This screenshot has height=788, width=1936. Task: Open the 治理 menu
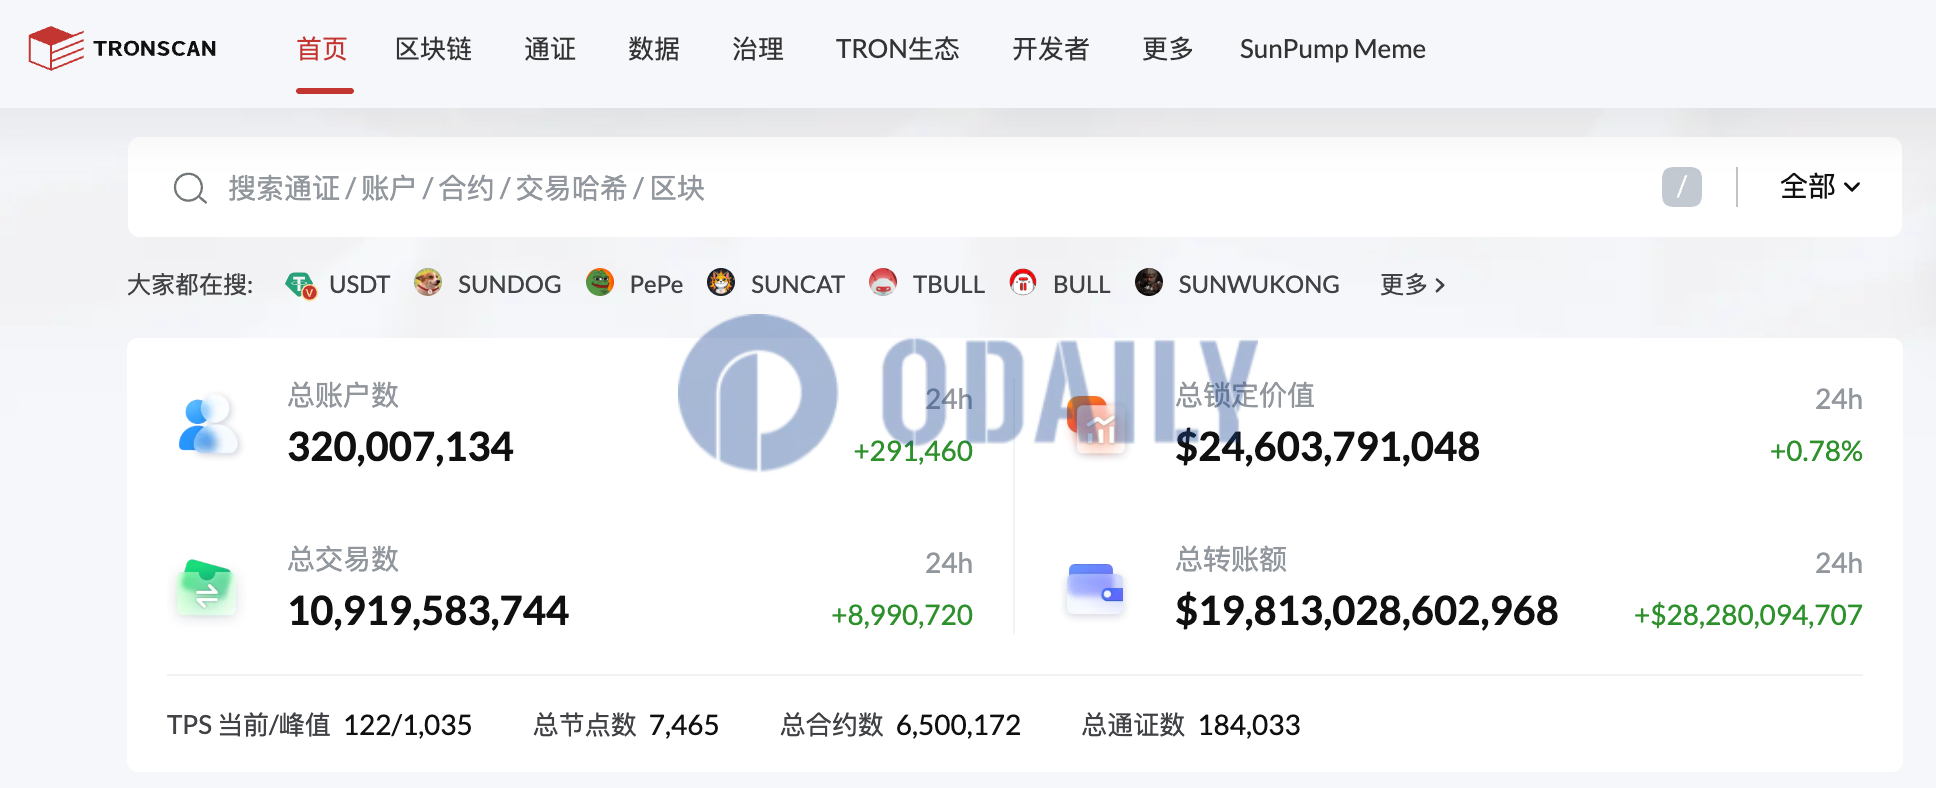pyautogui.click(x=758, y=49)
